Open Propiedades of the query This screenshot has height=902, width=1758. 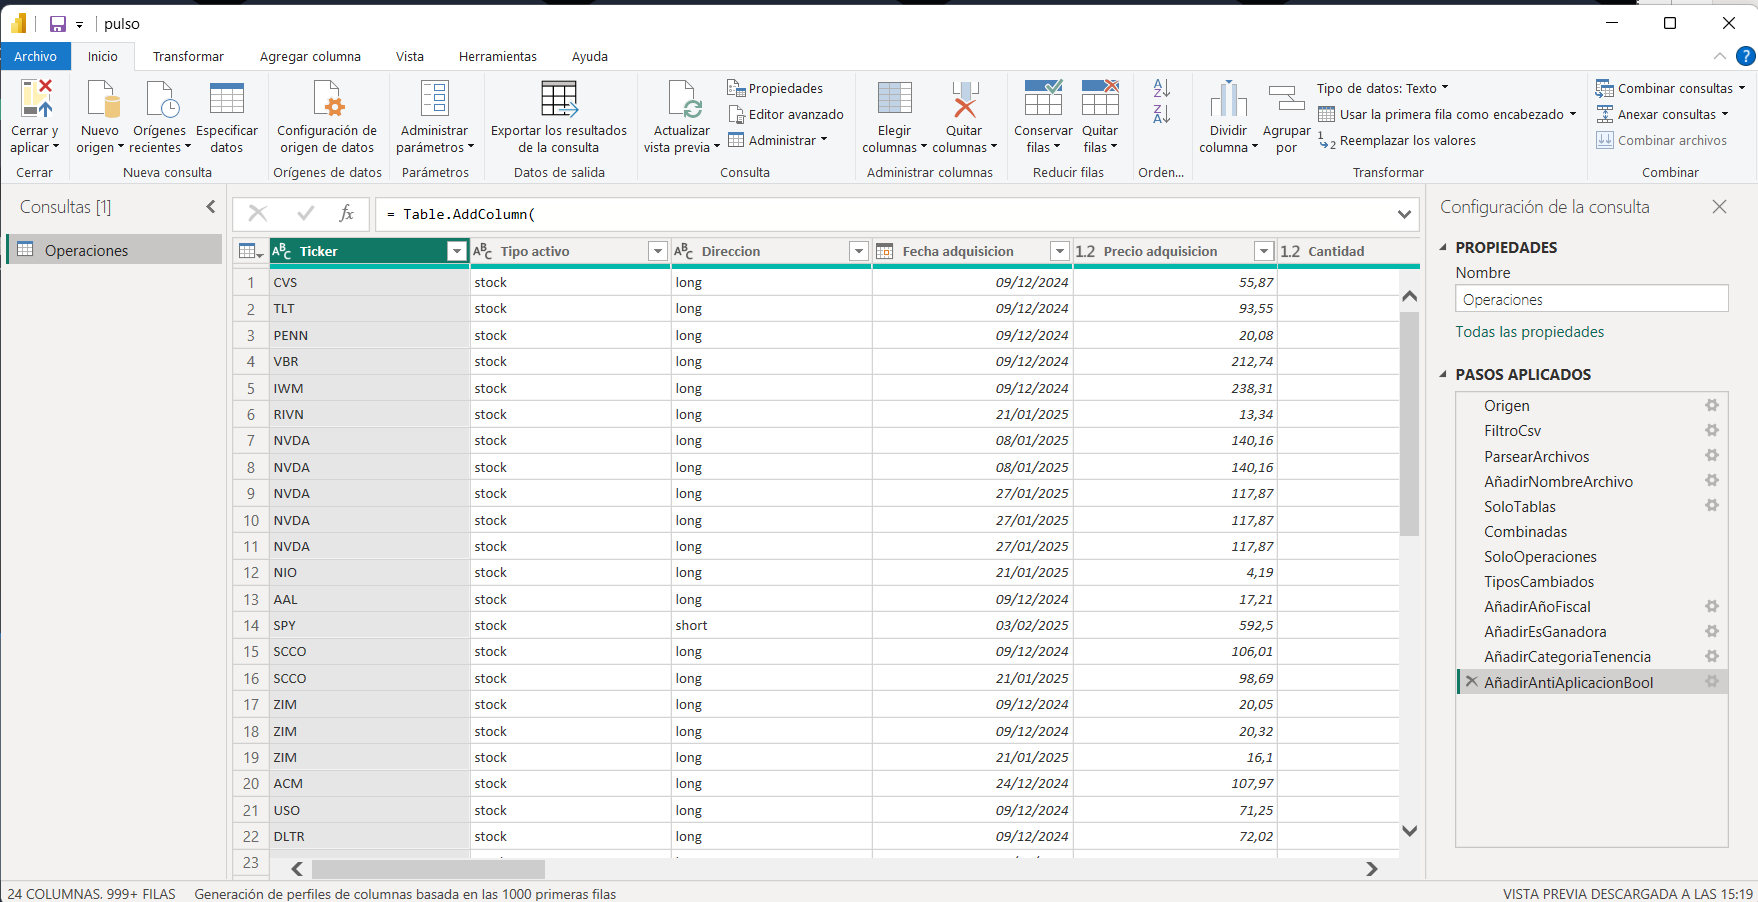click(775, 89)
